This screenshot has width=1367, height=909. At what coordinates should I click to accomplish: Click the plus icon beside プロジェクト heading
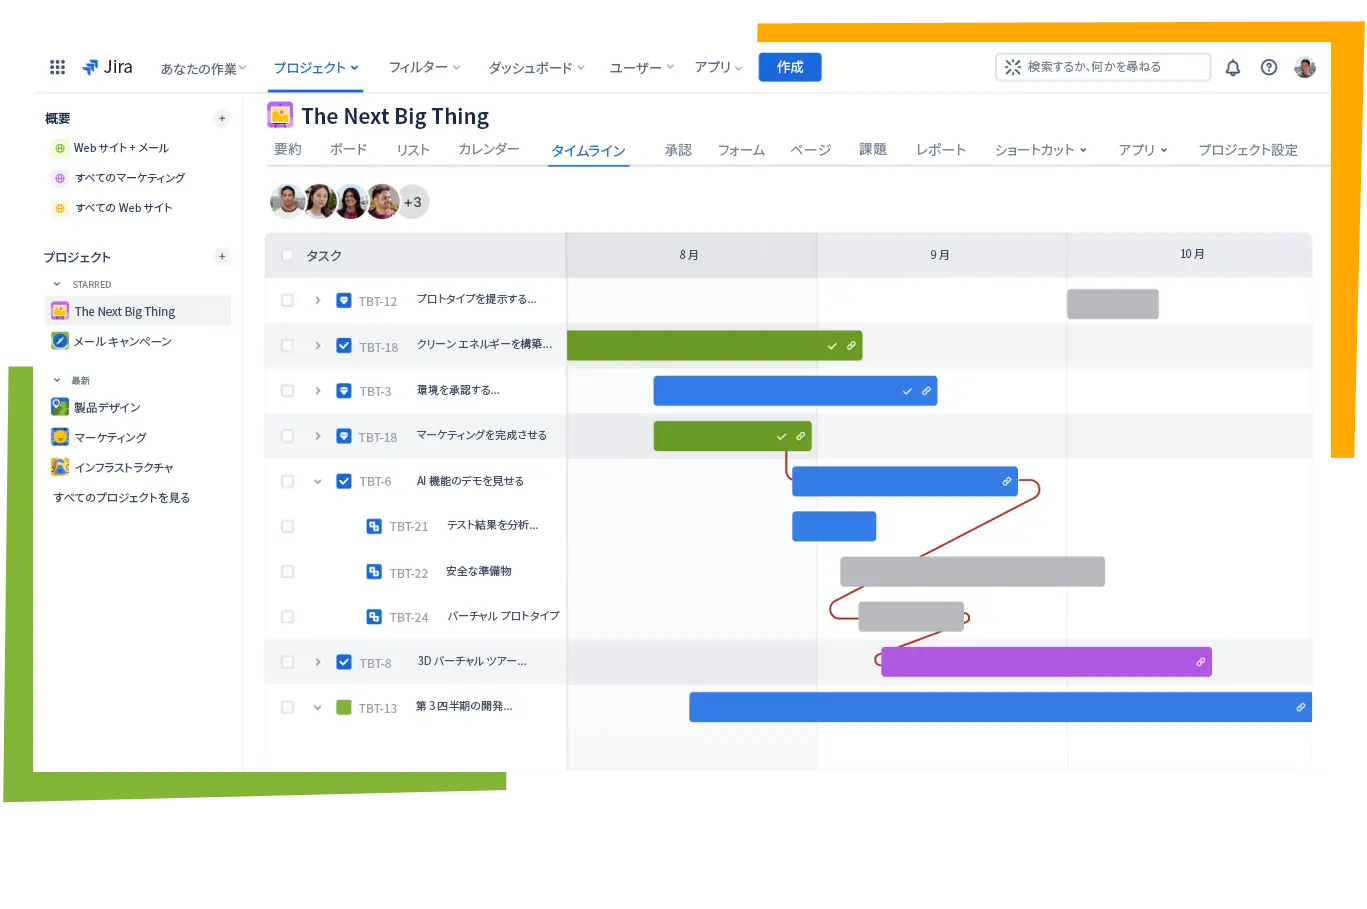tap(222, 257)
